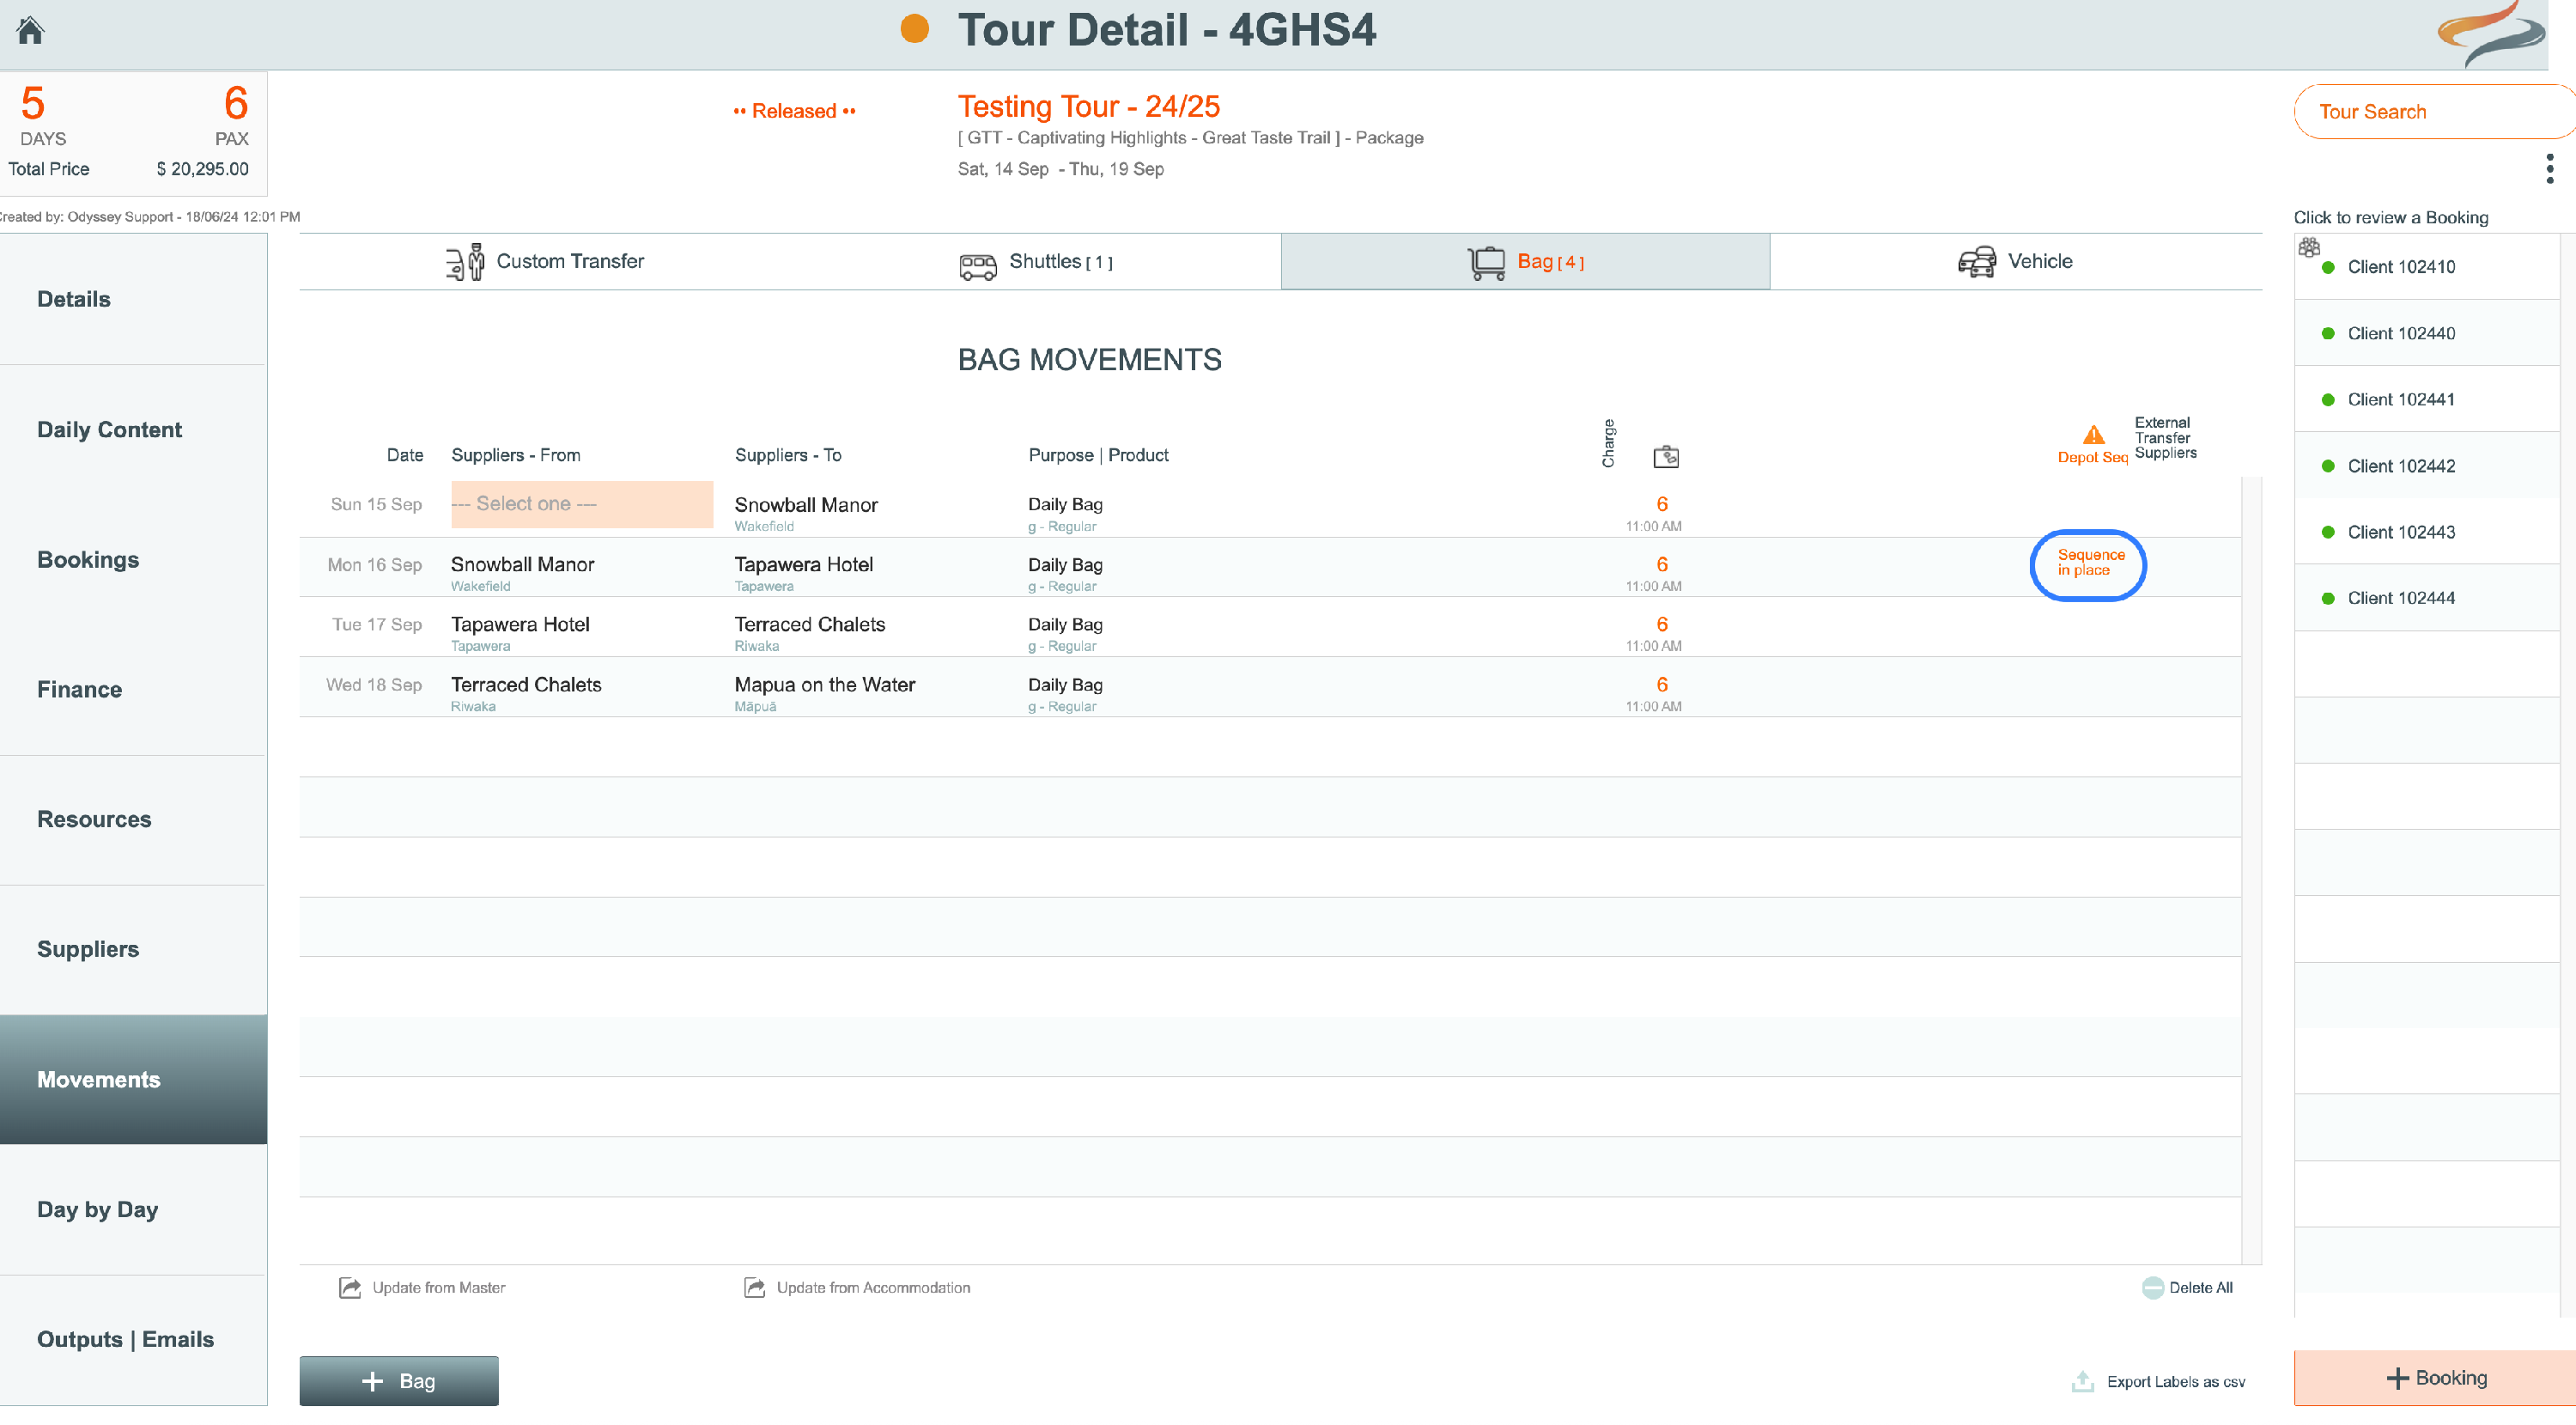Click the Update from Master icon
Image resolution: width=2576 pixels, height=1425 pixels.
pyautogui.click(x=349, y=1288)
